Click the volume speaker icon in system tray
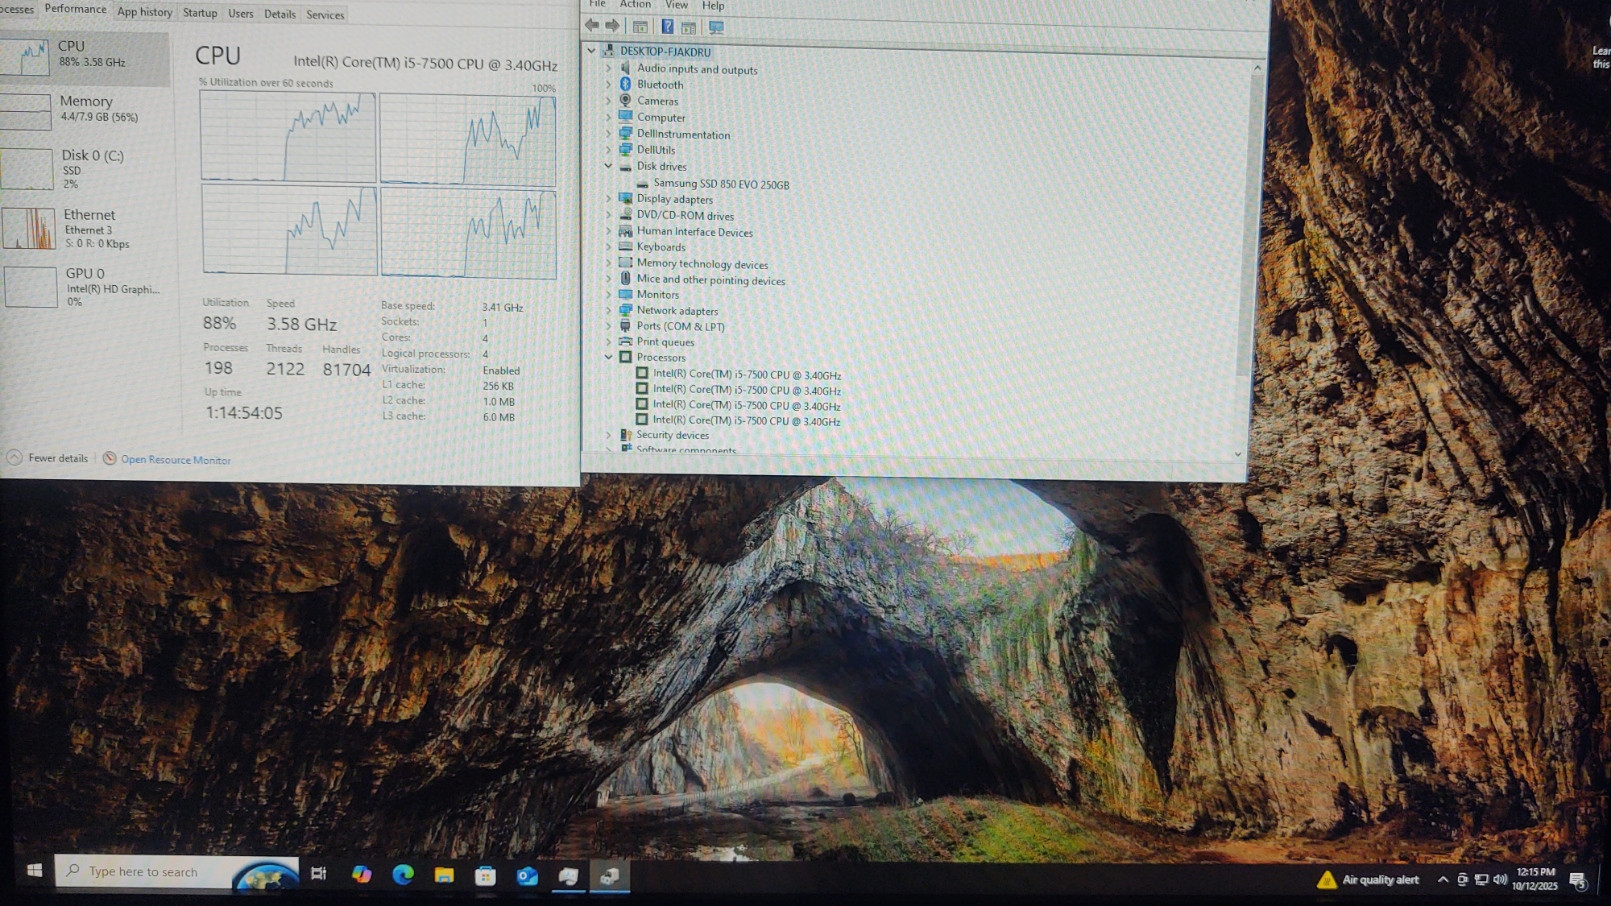The height and width of the screenshot is (906, 1611). tap(1500, 880)
